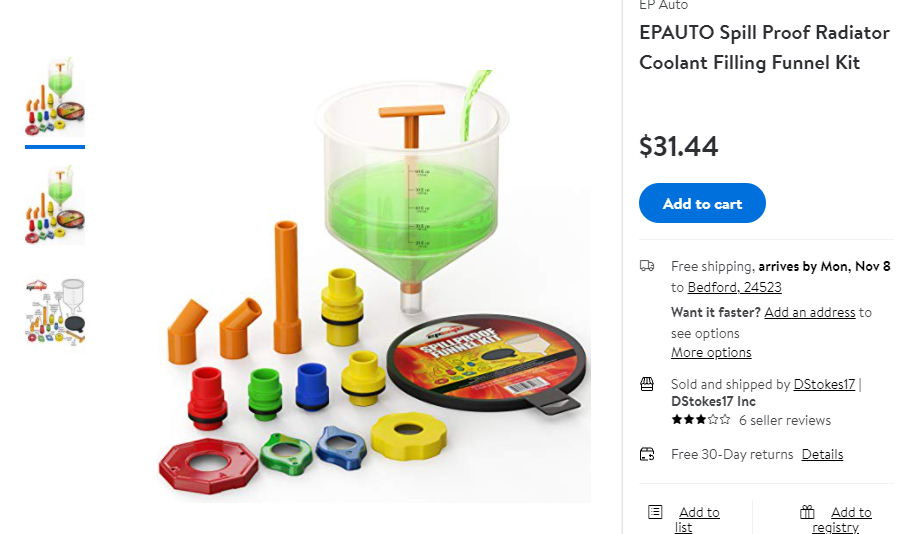Select the first product thumbnail
The image size is (909, 534).
[x=55, y=97]
